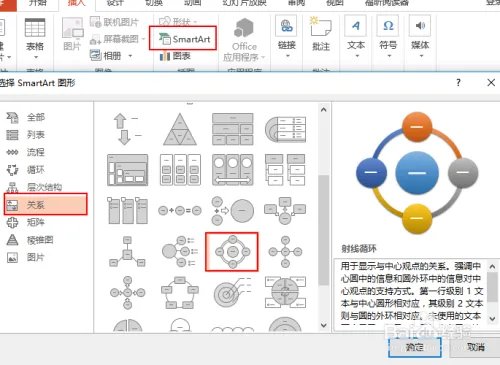Screen dimensions: 500x365
Task: Choose the stacked semicircle list layout
Action: pyautogui.click(x=285, y=129)
